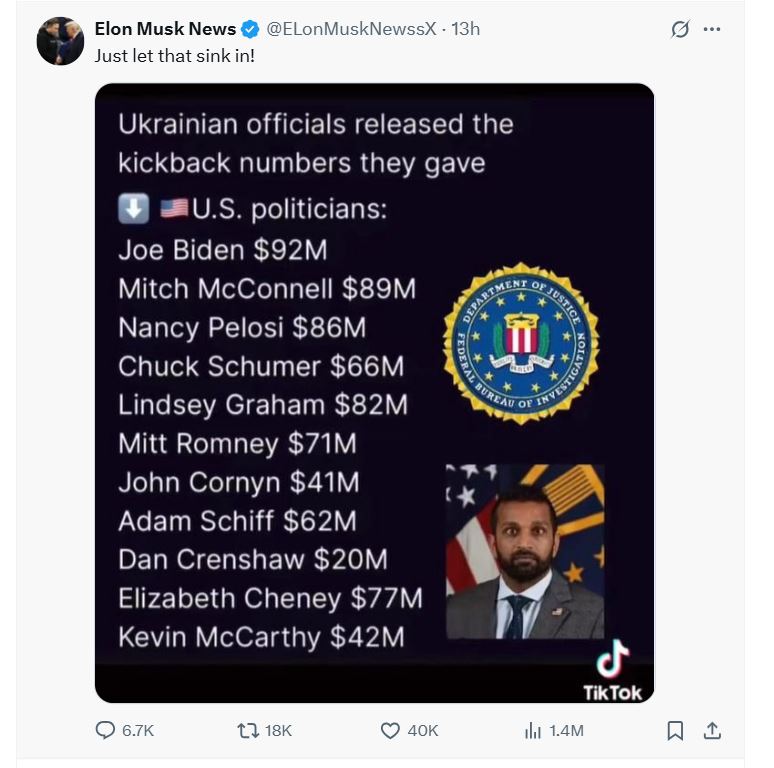This screenshot has height=768, width=774.
Task: Open the @ELonMuskNewssX handle link
Action: point(350,29)
